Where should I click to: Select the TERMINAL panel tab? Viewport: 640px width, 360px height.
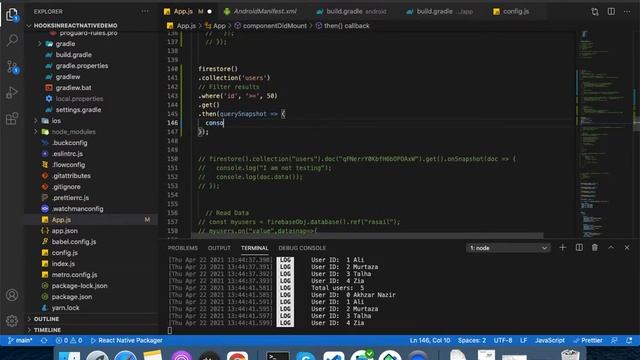(254, 248)
